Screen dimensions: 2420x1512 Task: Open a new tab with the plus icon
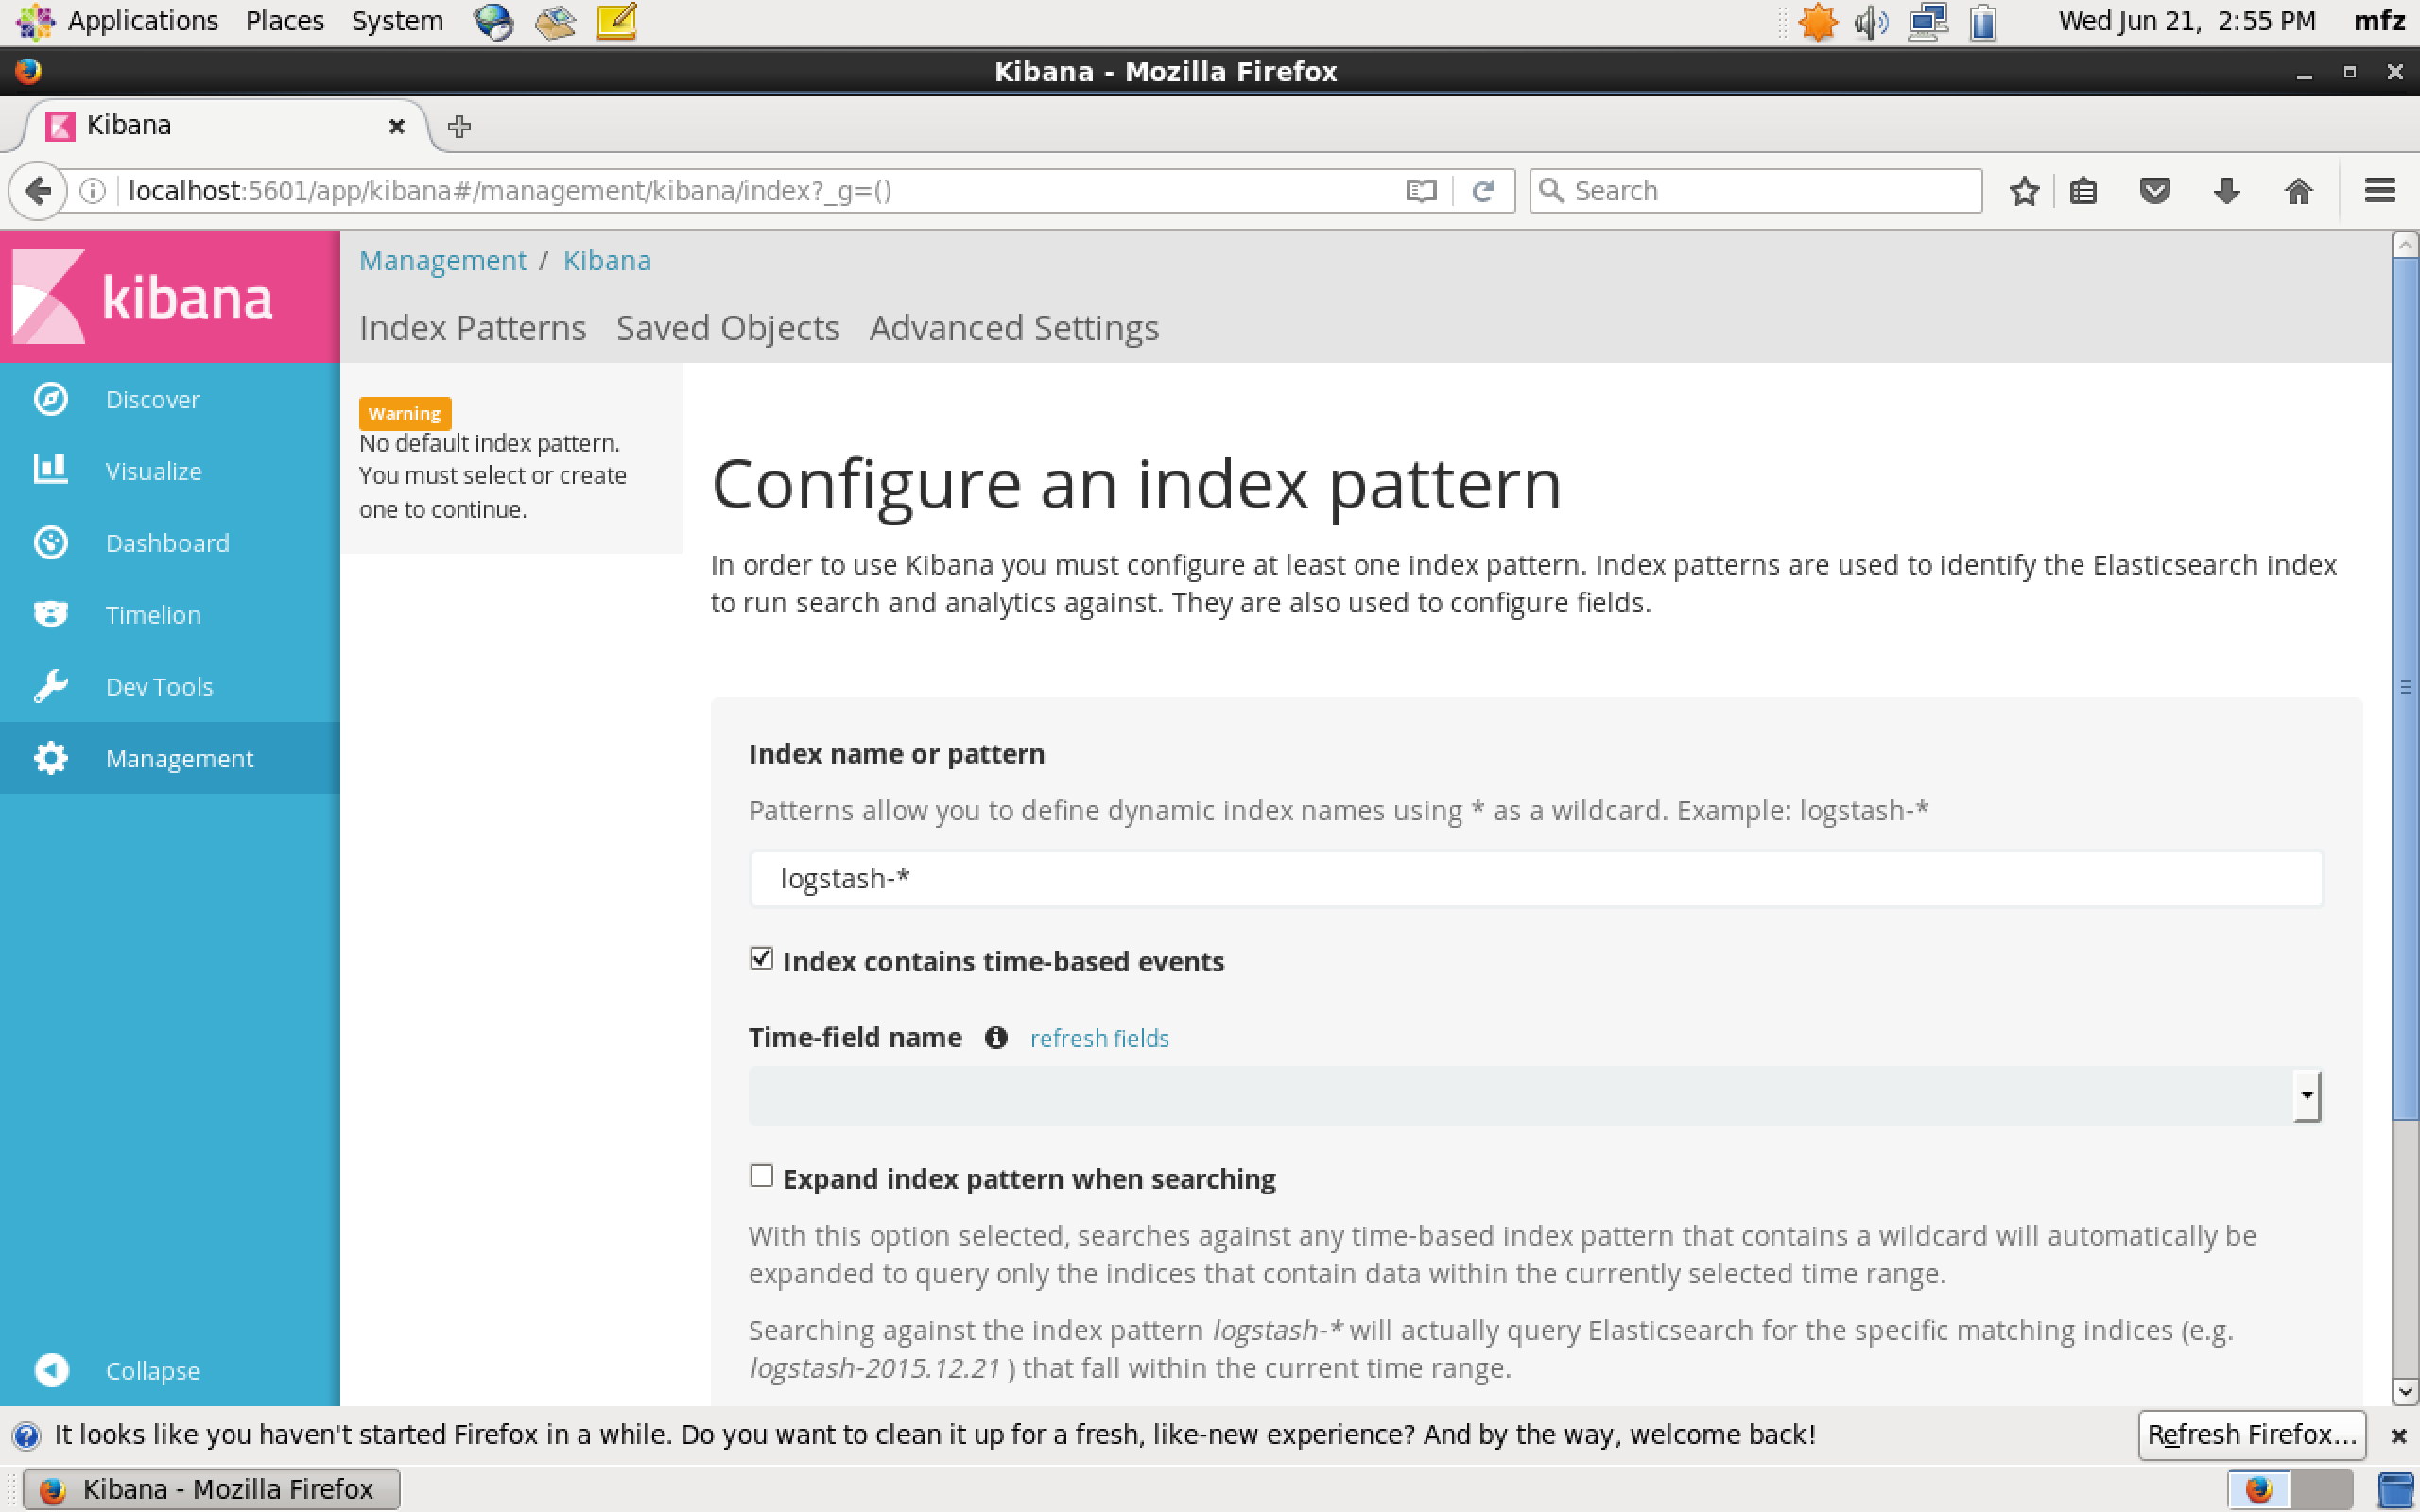(x=459, y=126)
